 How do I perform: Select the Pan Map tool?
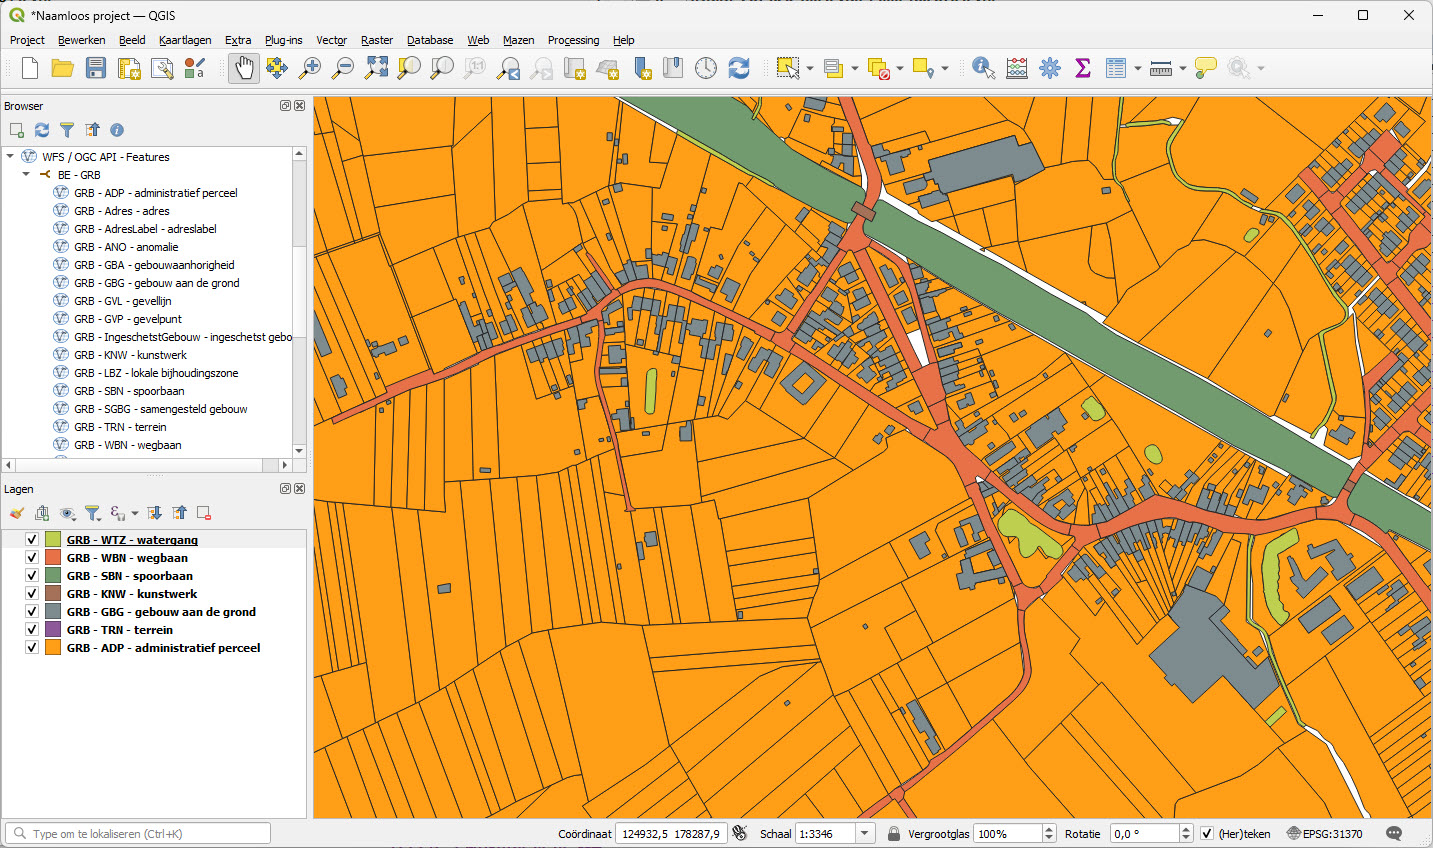[243, 68]
